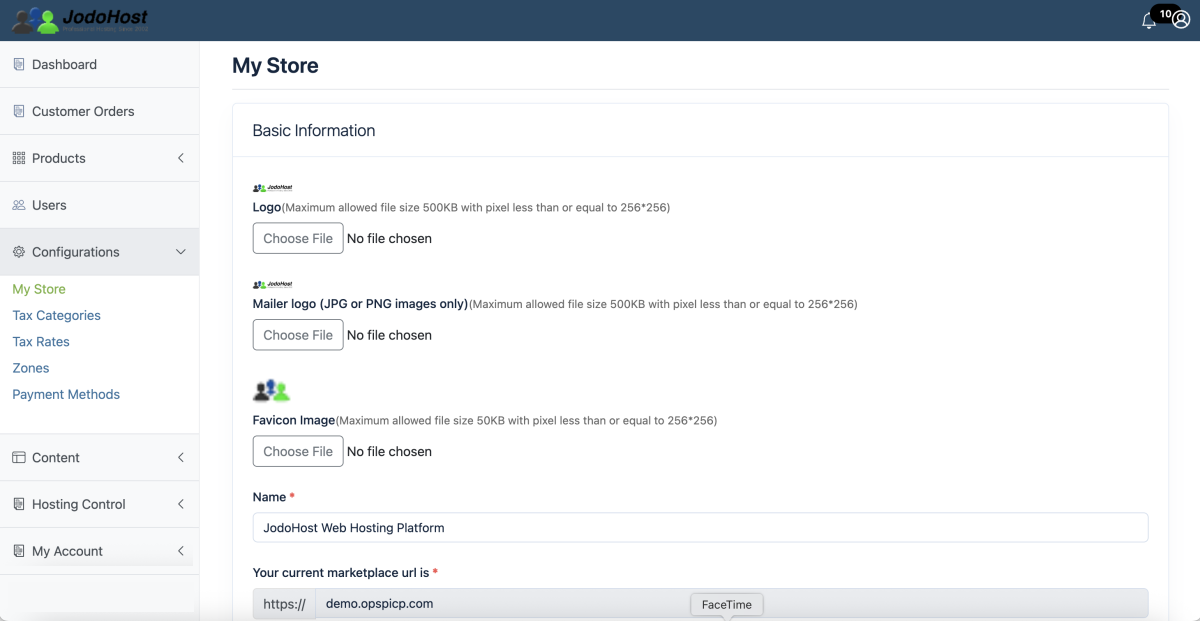This screenshot has height=621, width=1200.
Task: Open the notifications bell icon
Action: (1149, 21)
